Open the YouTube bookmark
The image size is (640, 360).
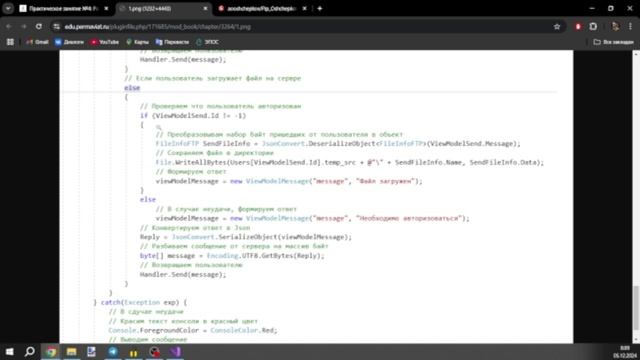coord(105,42)
